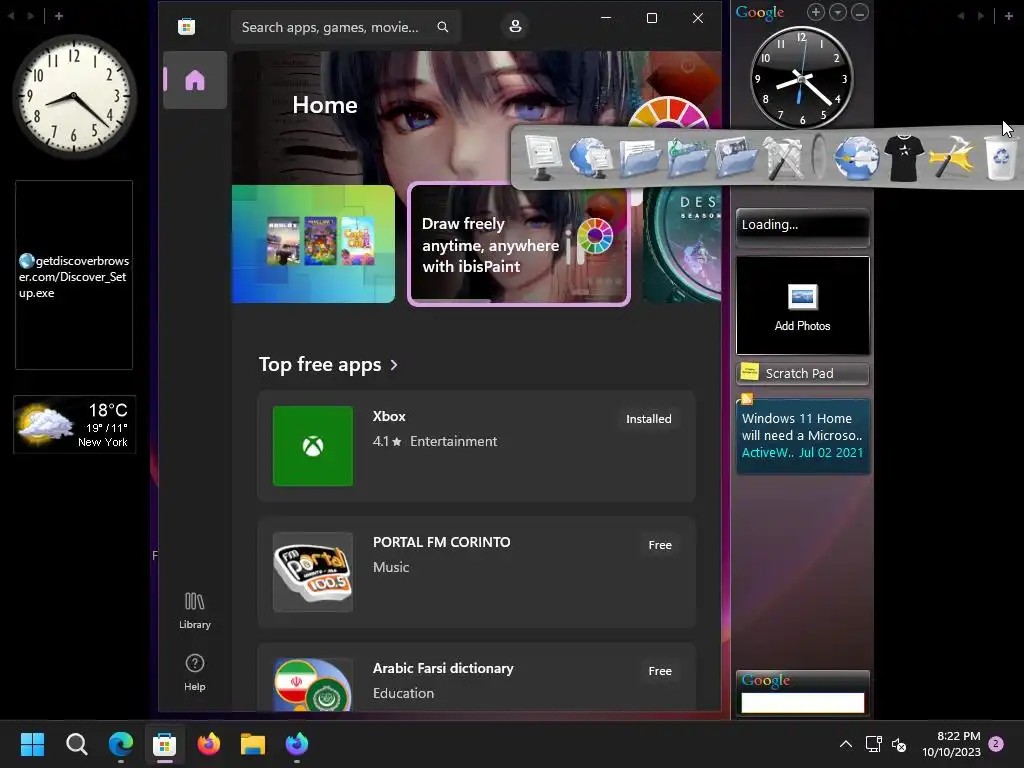Screen dimensions: 1024x768
Task: Click the Google logo in the sidebar header
Action: (x=760, y=12)
